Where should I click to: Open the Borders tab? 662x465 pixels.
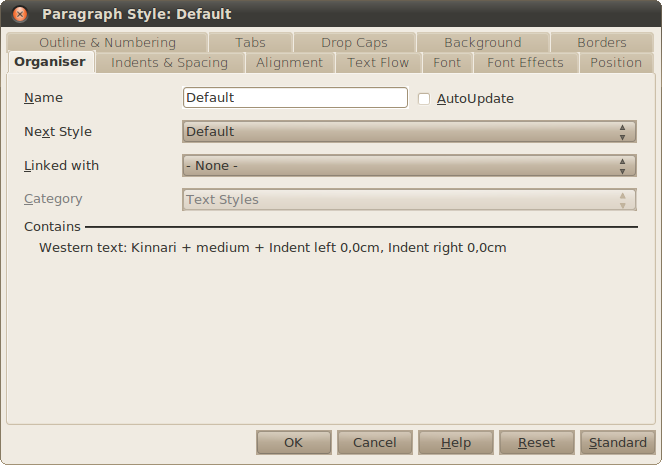pos(601,42)
